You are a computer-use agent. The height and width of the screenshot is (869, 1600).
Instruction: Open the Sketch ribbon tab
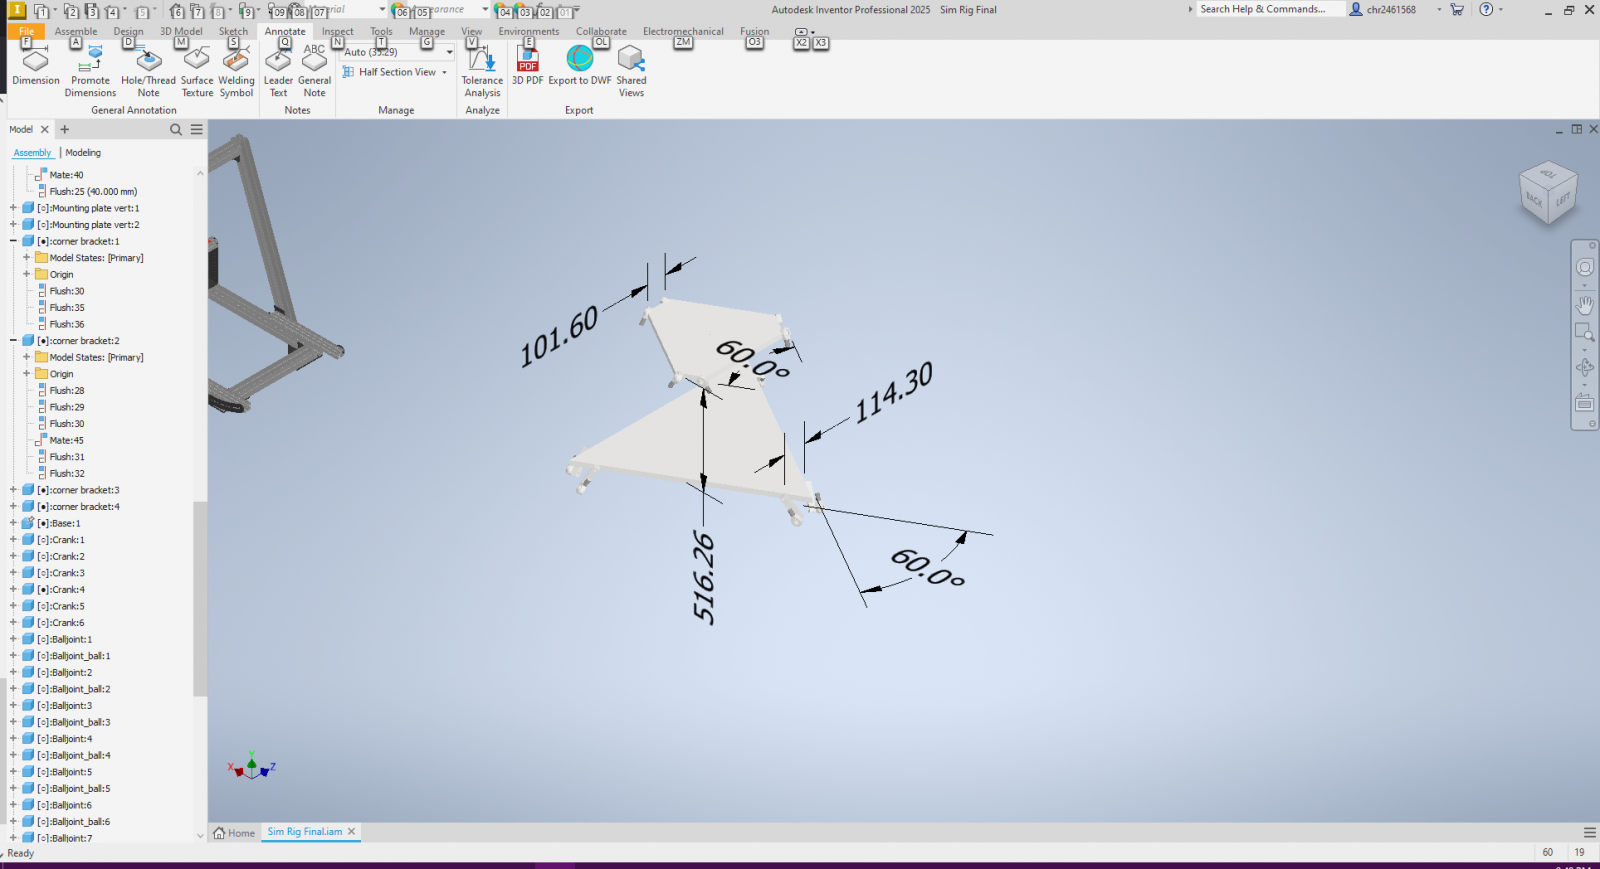tap(233, 31)
